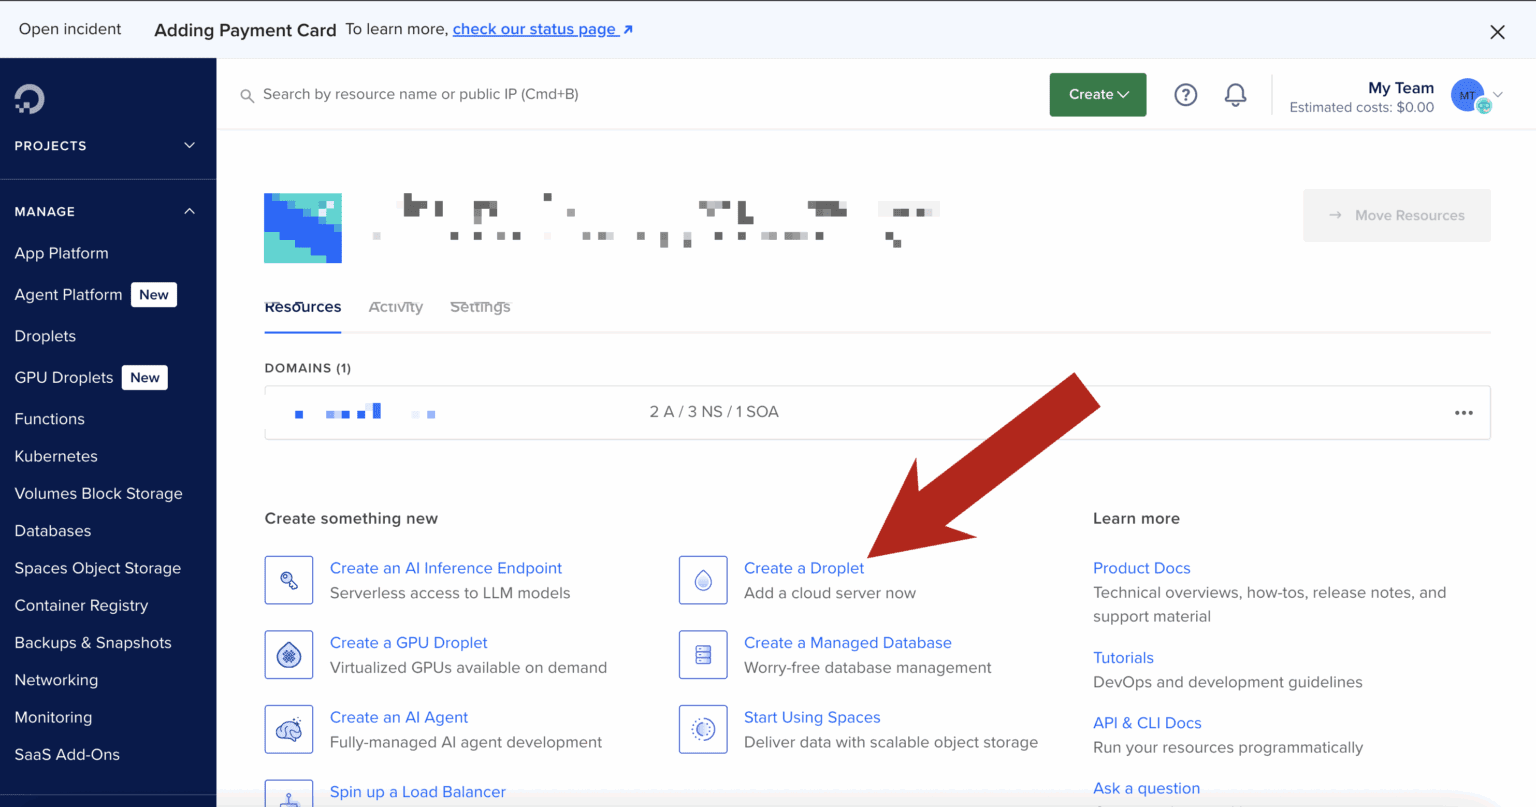Screen dimensions: 1536x807
Task: Click the Create a GPU Droplet icon
Action: [x=289, y=655]
